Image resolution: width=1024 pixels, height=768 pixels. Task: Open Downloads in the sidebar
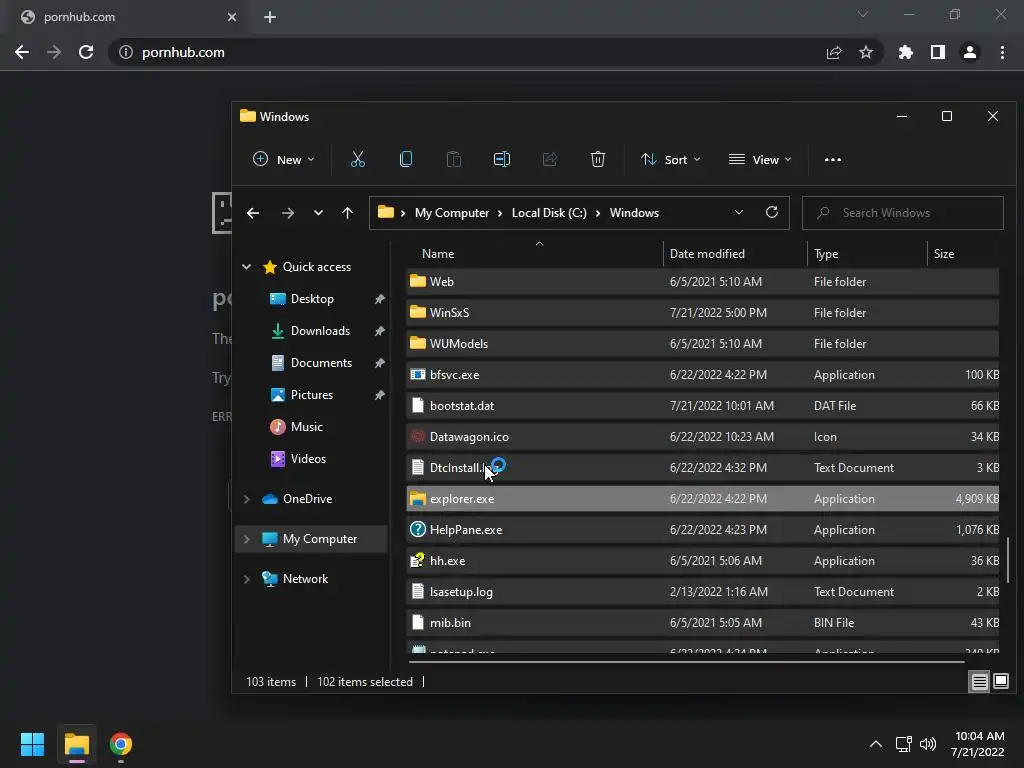pos(319,330)
